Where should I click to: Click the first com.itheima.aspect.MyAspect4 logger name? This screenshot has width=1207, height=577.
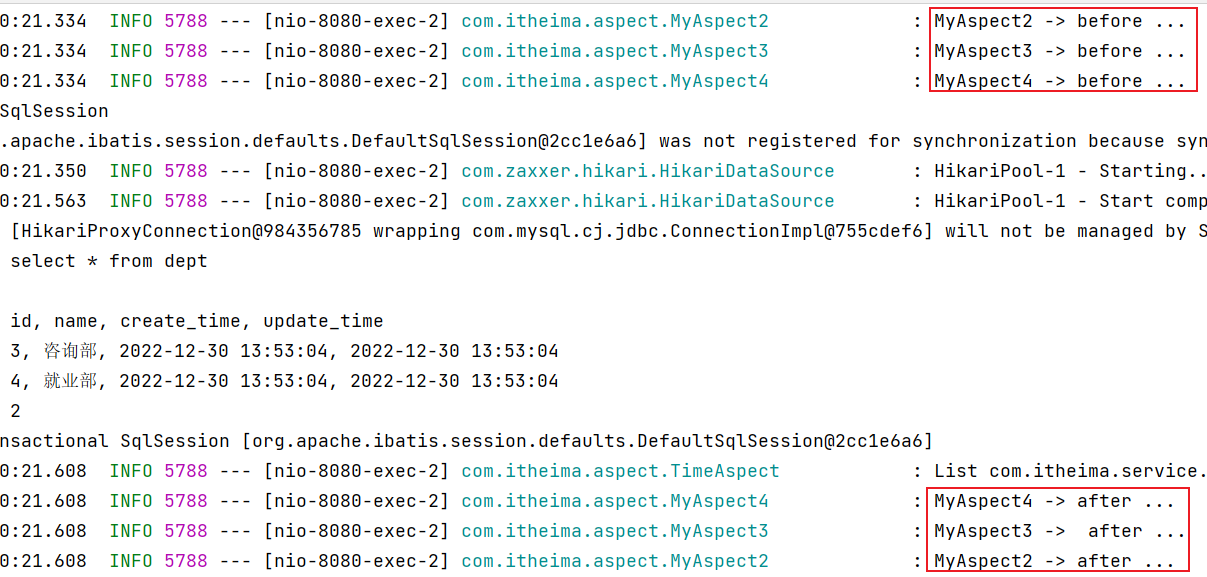[x=615, y=81]
